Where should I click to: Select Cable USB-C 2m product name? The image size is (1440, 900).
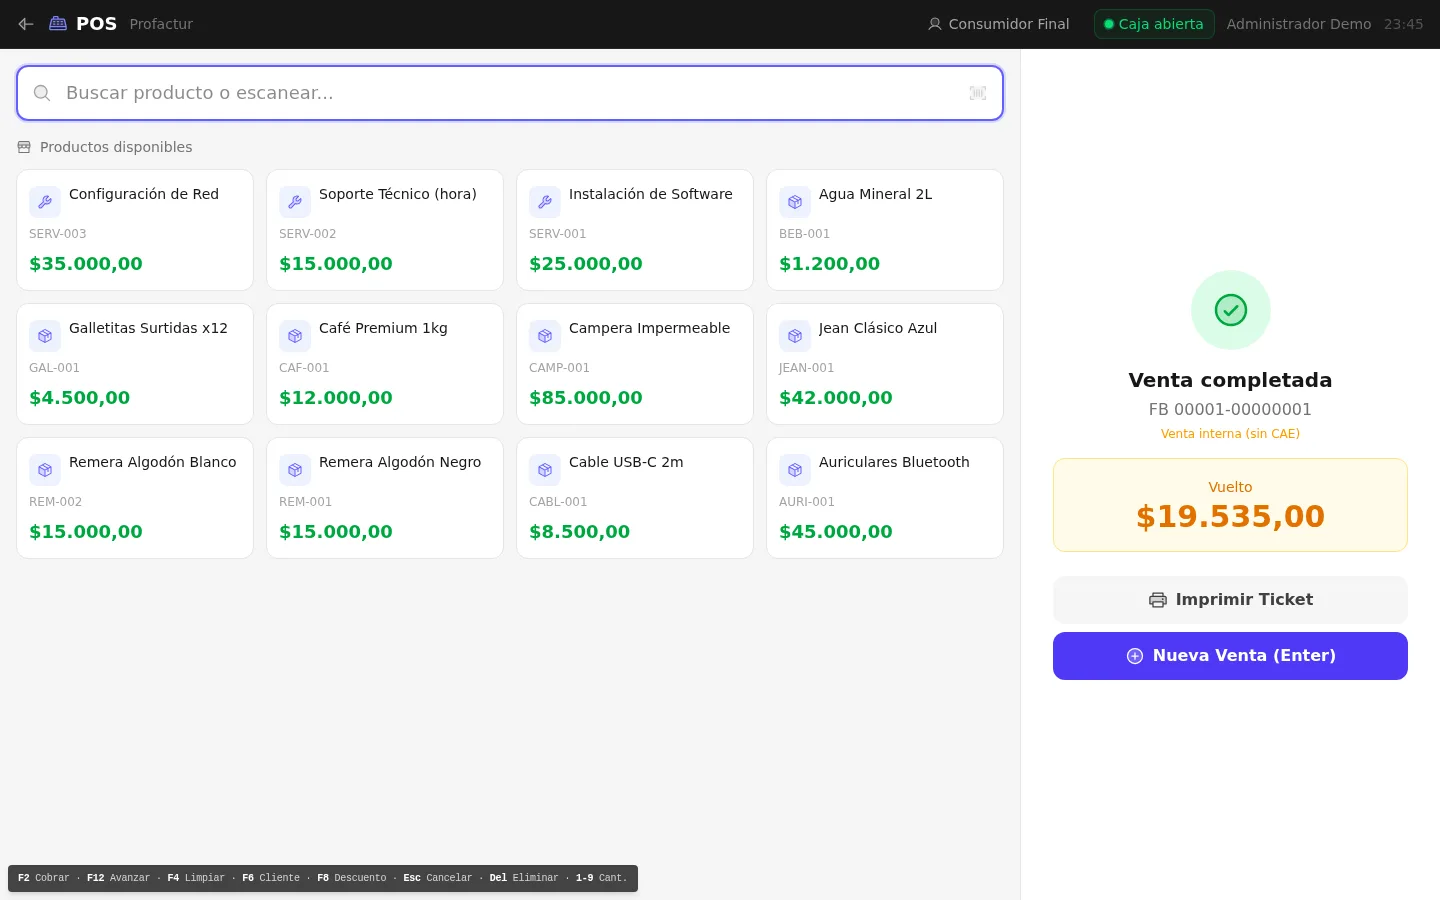pos(626,462)
